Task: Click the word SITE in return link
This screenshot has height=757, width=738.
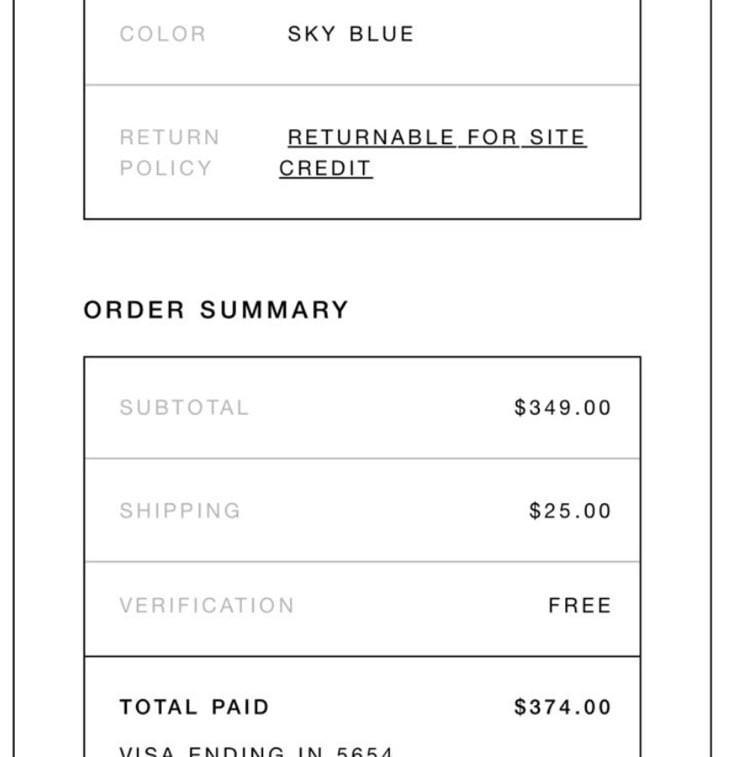Action: pos(557,137)
